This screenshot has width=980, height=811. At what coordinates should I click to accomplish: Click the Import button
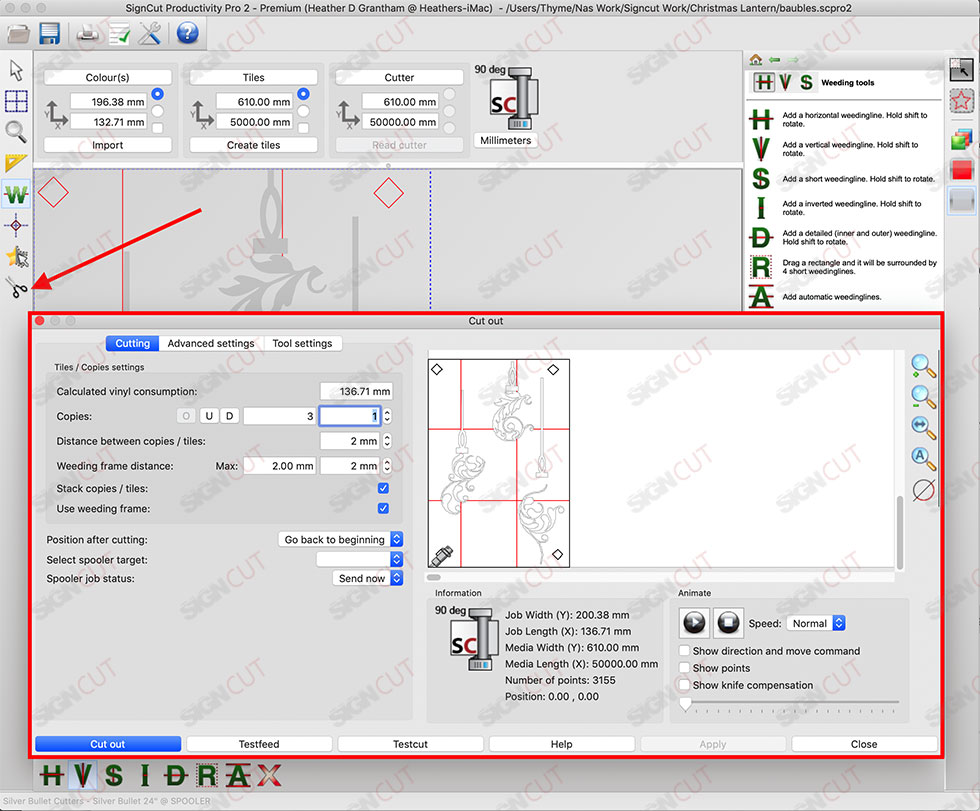pos(108,145)
